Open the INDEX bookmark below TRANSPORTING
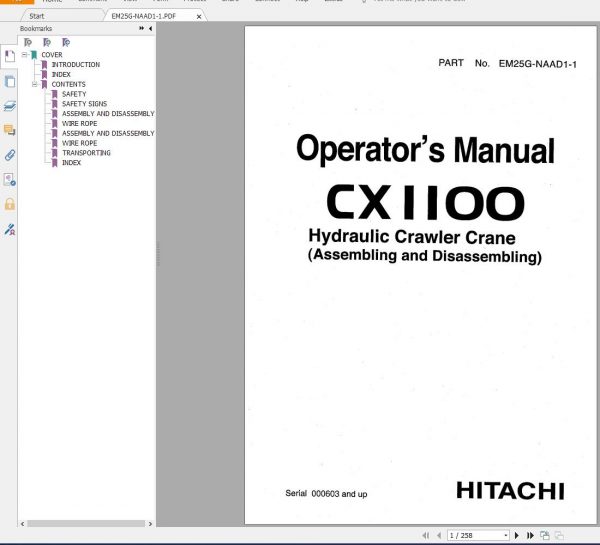This screenshot has width=600, height=545. coord(72,163)
